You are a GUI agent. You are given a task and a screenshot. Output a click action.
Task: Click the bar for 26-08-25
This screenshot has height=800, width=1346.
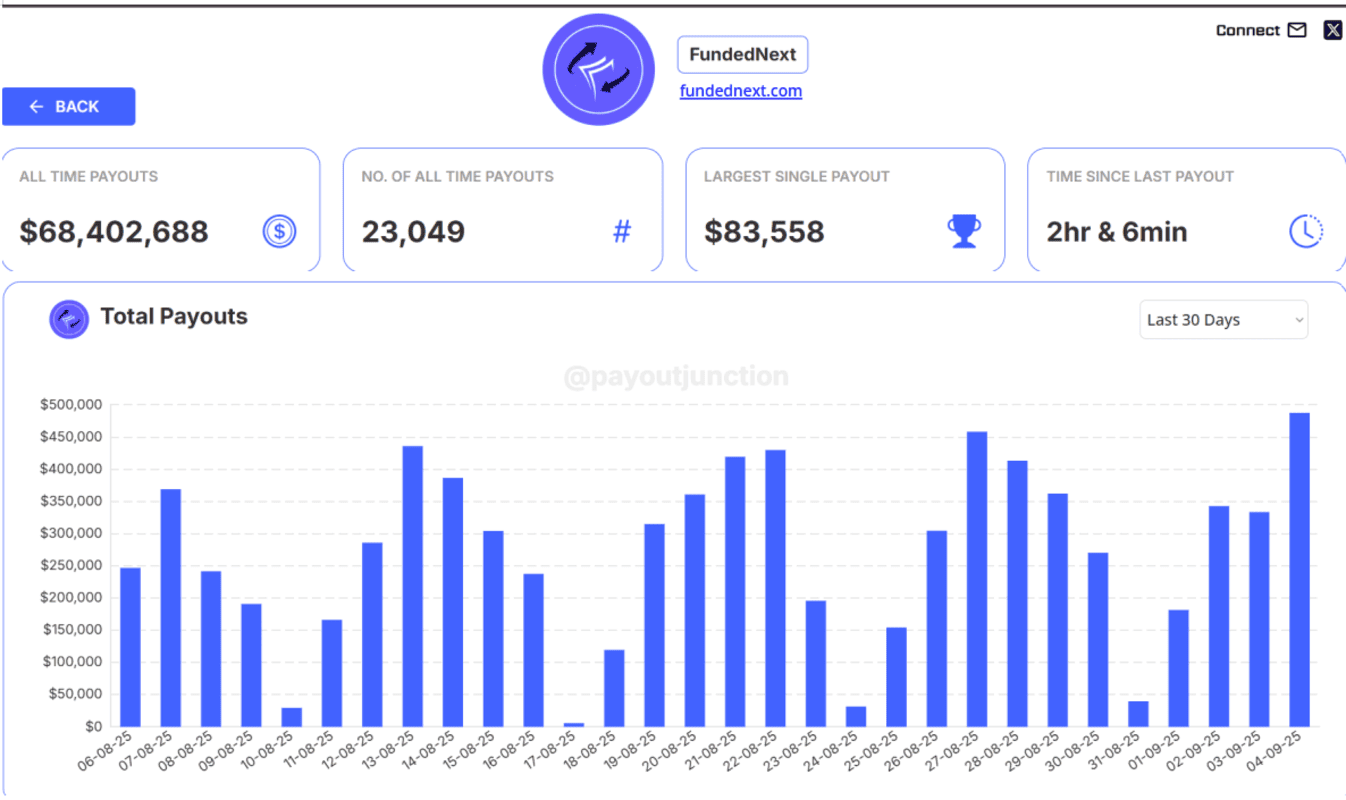pos(937,629)
